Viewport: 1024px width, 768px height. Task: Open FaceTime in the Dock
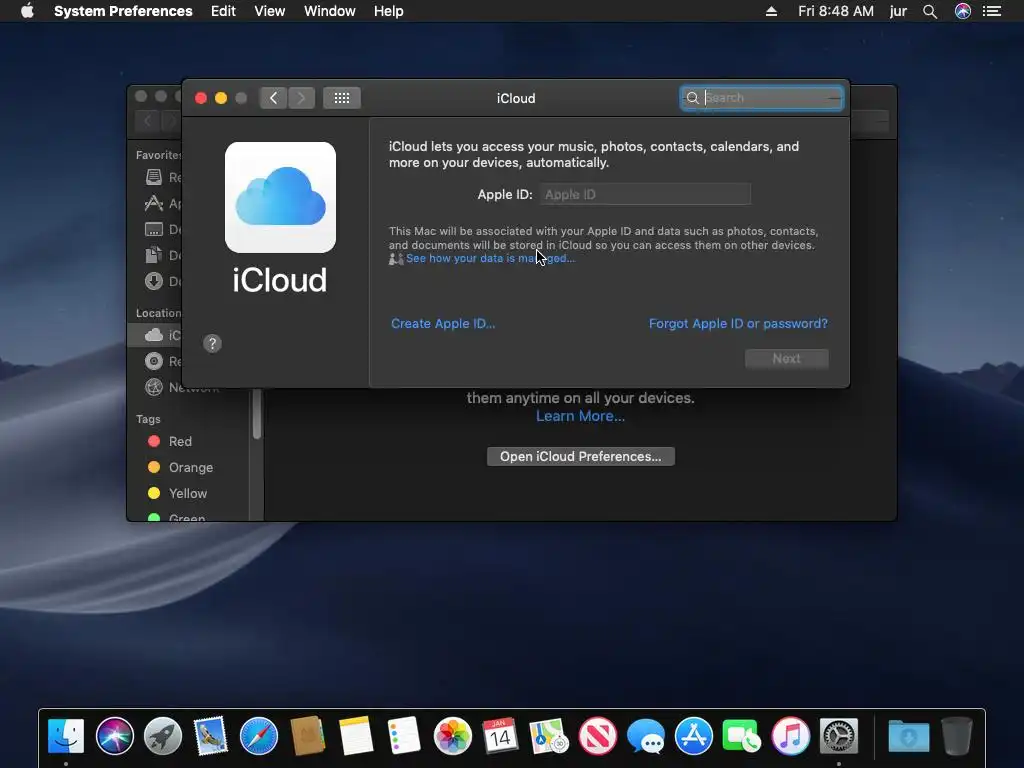coord(742,736)
